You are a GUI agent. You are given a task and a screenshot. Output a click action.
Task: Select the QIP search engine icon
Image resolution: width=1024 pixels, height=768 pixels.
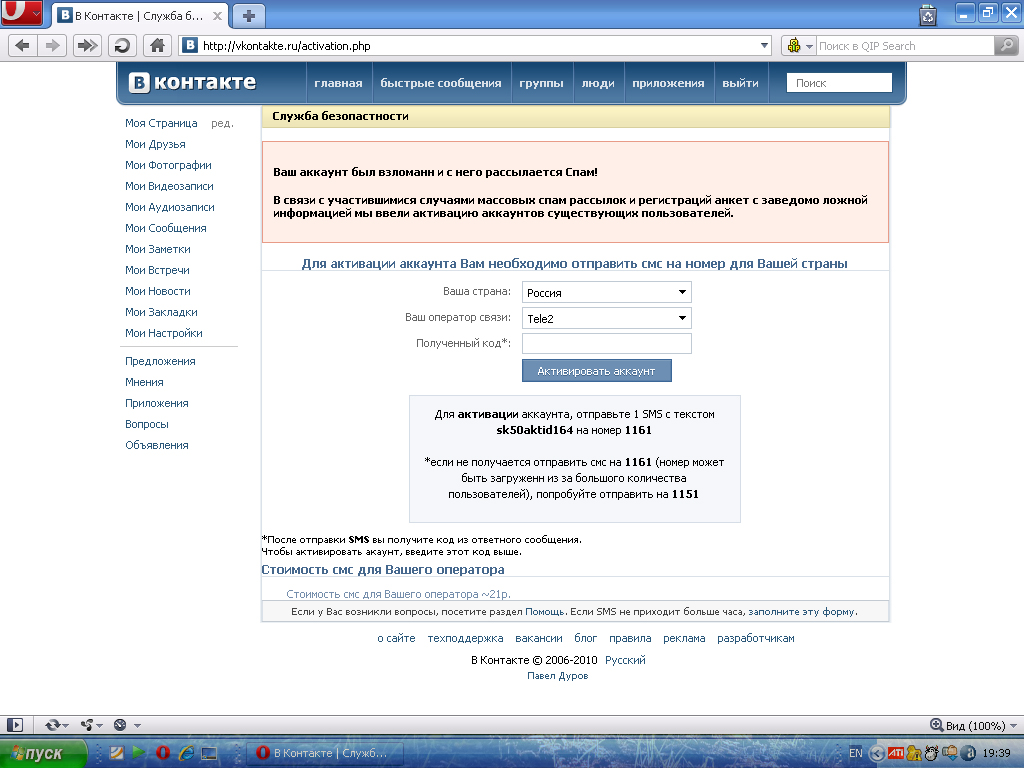(794, 46)
